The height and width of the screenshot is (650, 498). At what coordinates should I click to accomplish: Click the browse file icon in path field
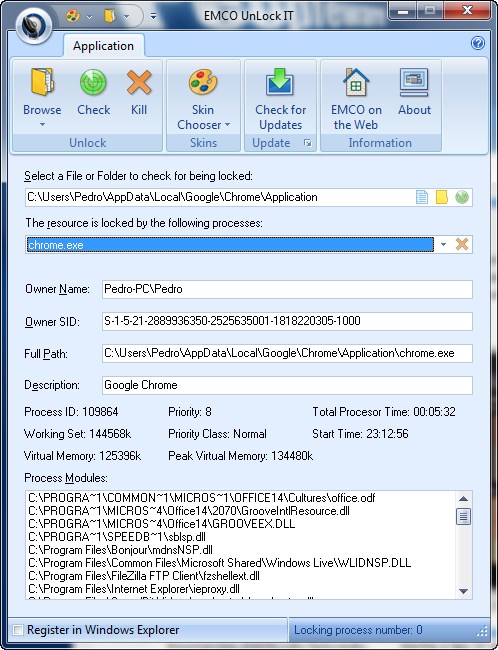(422, 197)
